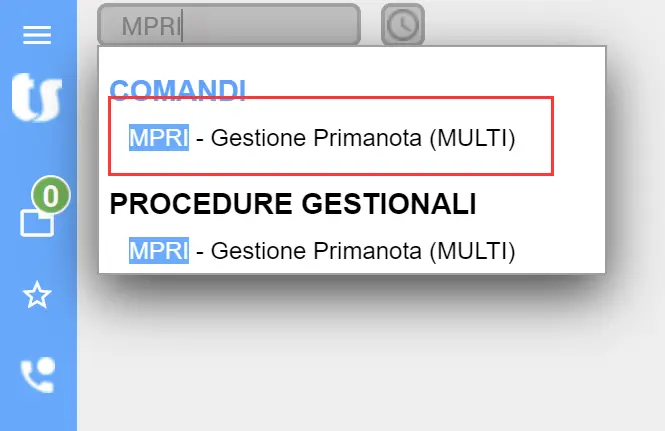Click highlighted MPRI code in the COMANDI result
This screenshot has width=665, height=431.
click(158, 138)
